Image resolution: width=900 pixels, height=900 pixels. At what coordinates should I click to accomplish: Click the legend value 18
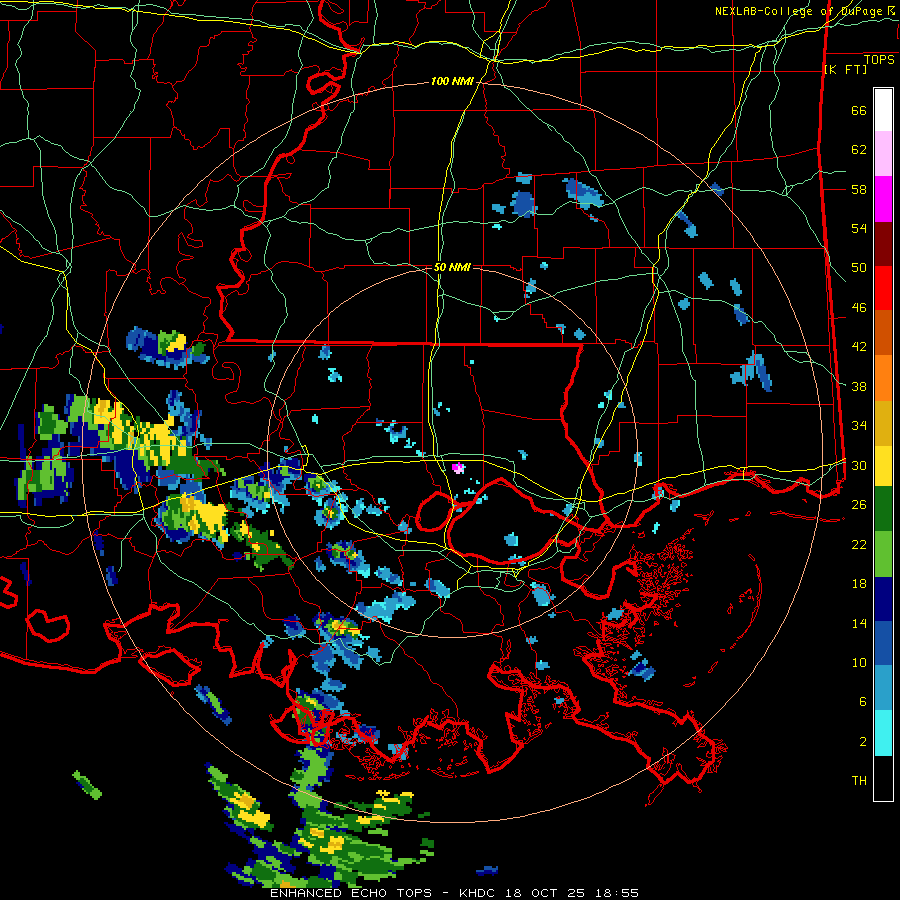click(x=859, y=584)
